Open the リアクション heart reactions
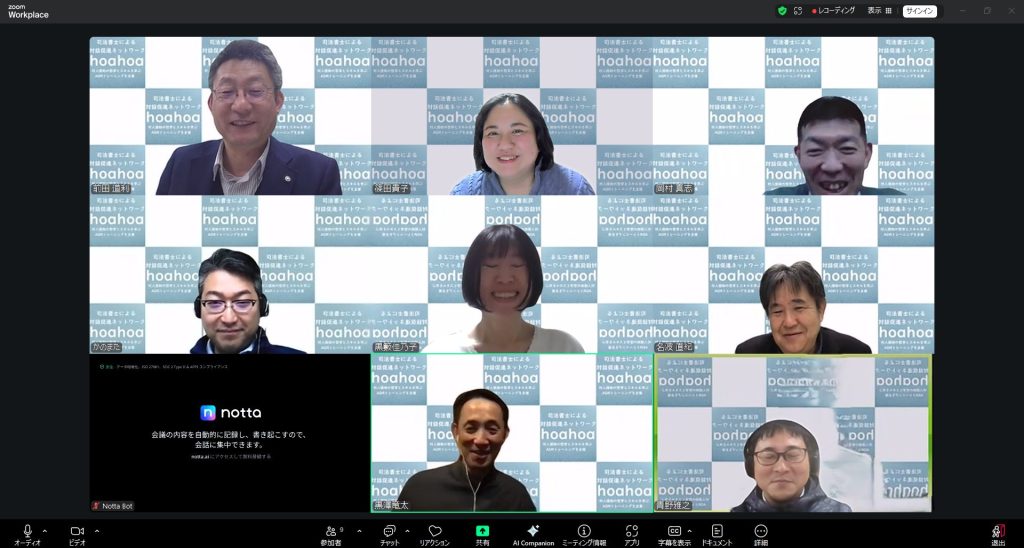 (x=434, y=532)
